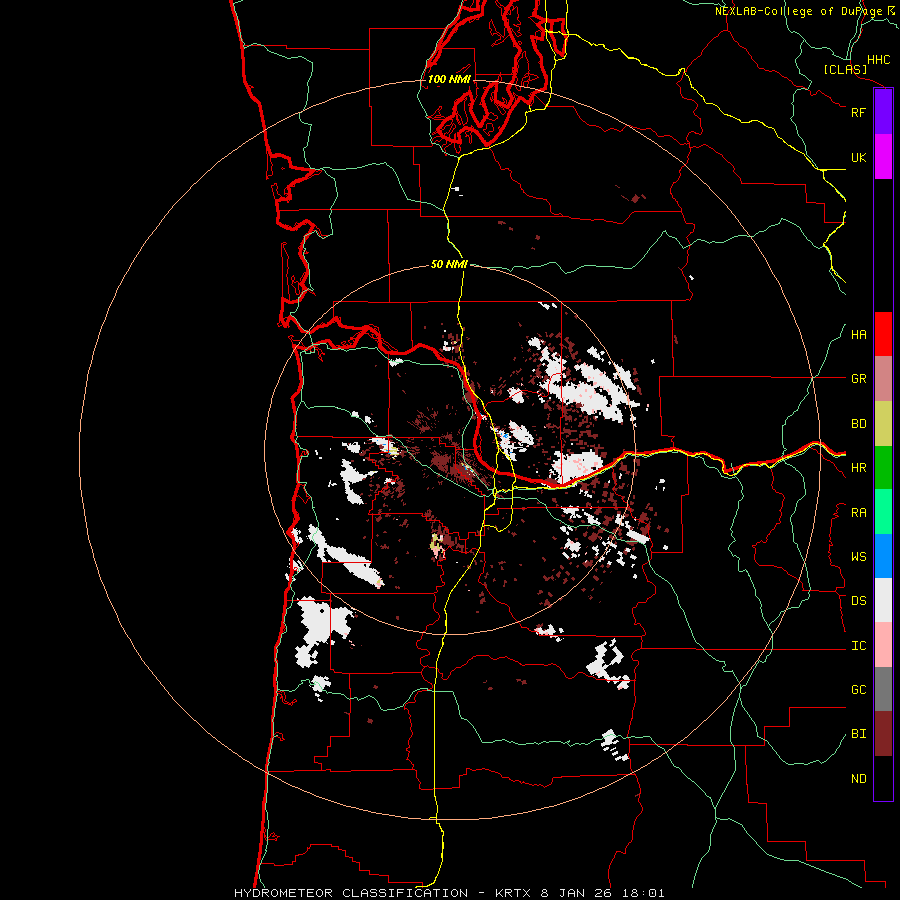Click the KRTX radar site identifier
900x900 pixels.
(x=515, y=893)
